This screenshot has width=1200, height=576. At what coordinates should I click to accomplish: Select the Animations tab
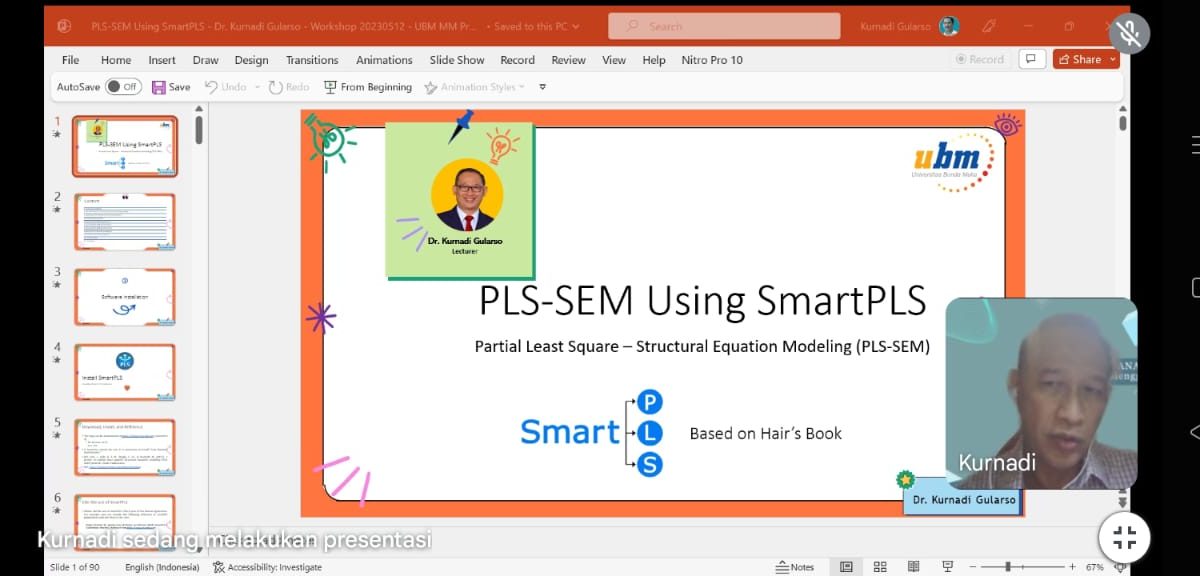click(x=384, y=60)
